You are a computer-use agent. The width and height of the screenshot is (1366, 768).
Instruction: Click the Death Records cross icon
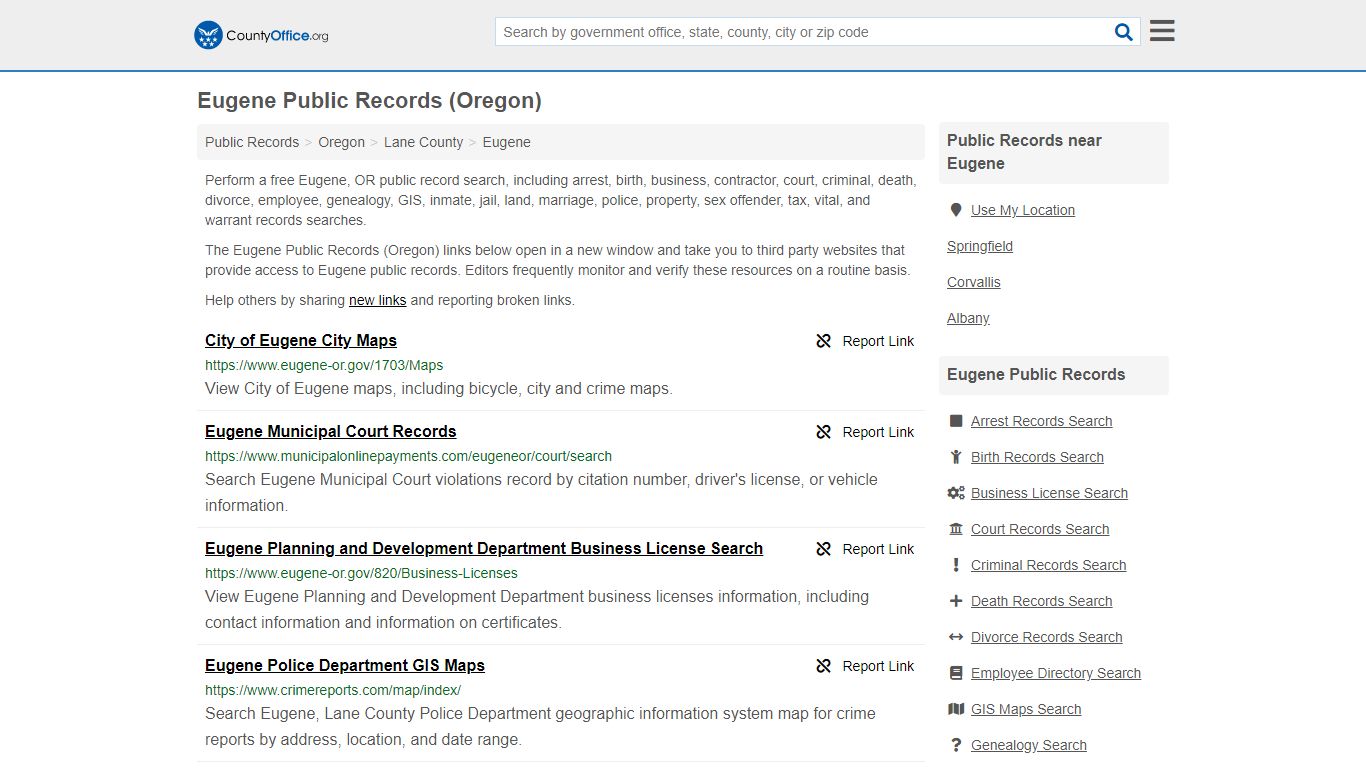[x=956, y=601]
